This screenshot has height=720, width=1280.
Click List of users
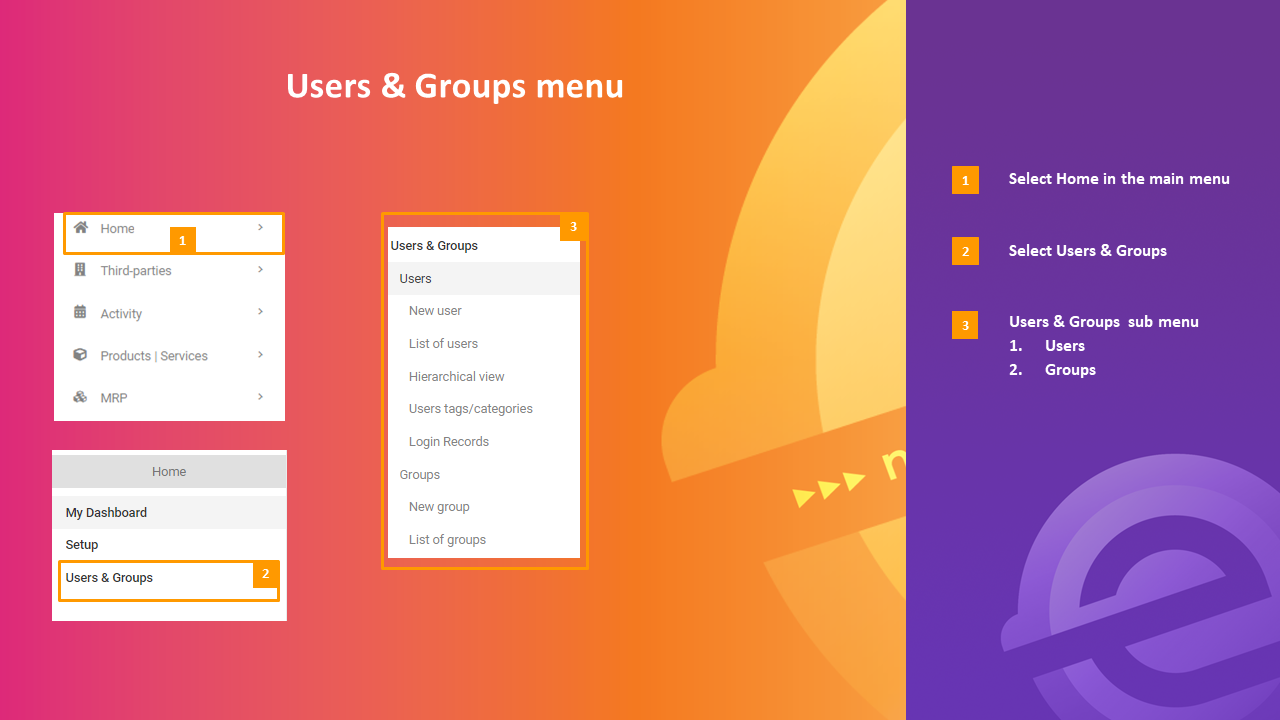click(443, 343)
